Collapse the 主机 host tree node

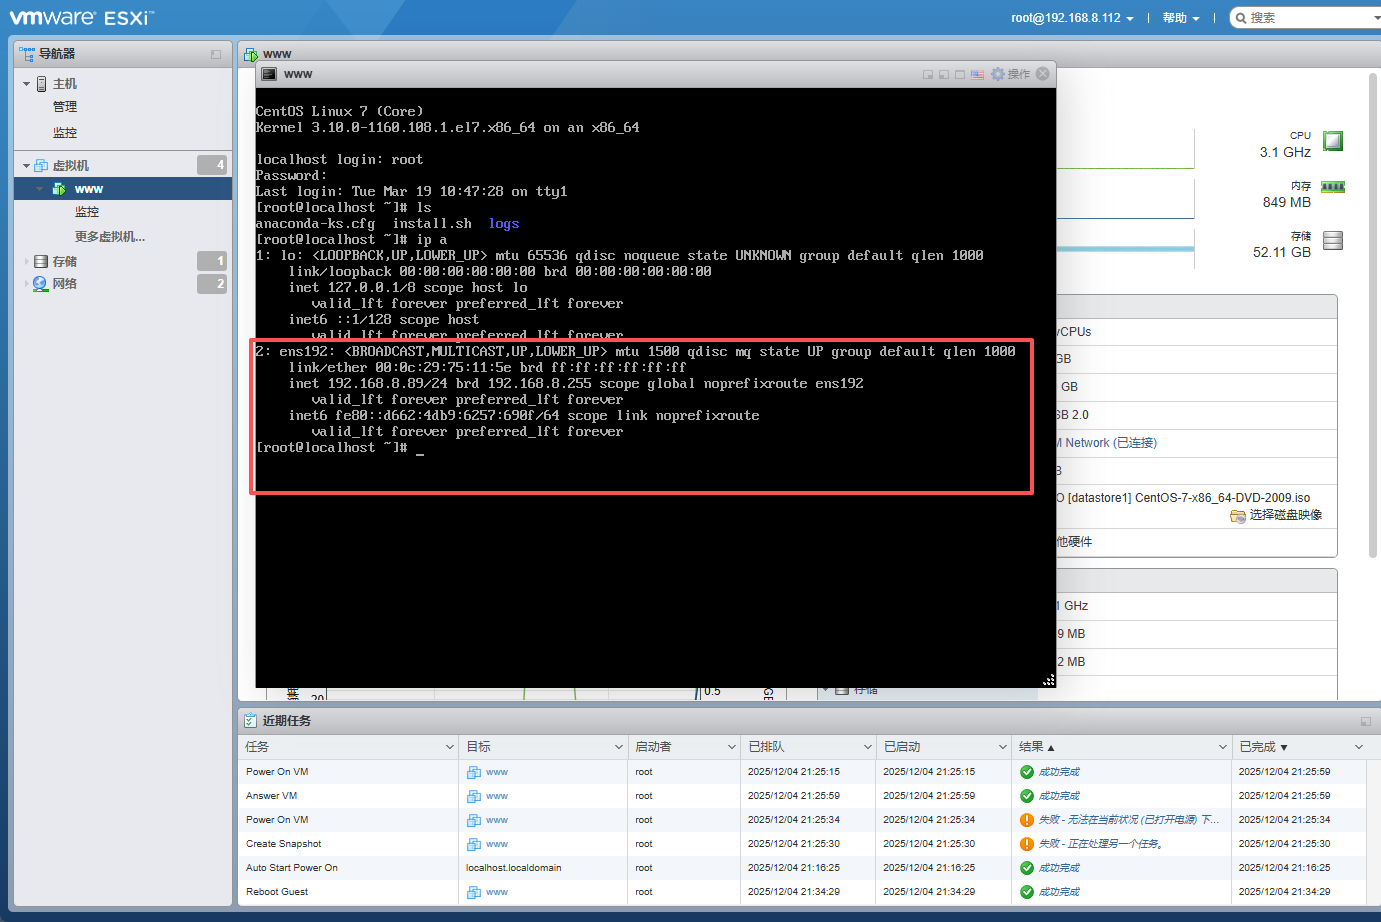26,84
